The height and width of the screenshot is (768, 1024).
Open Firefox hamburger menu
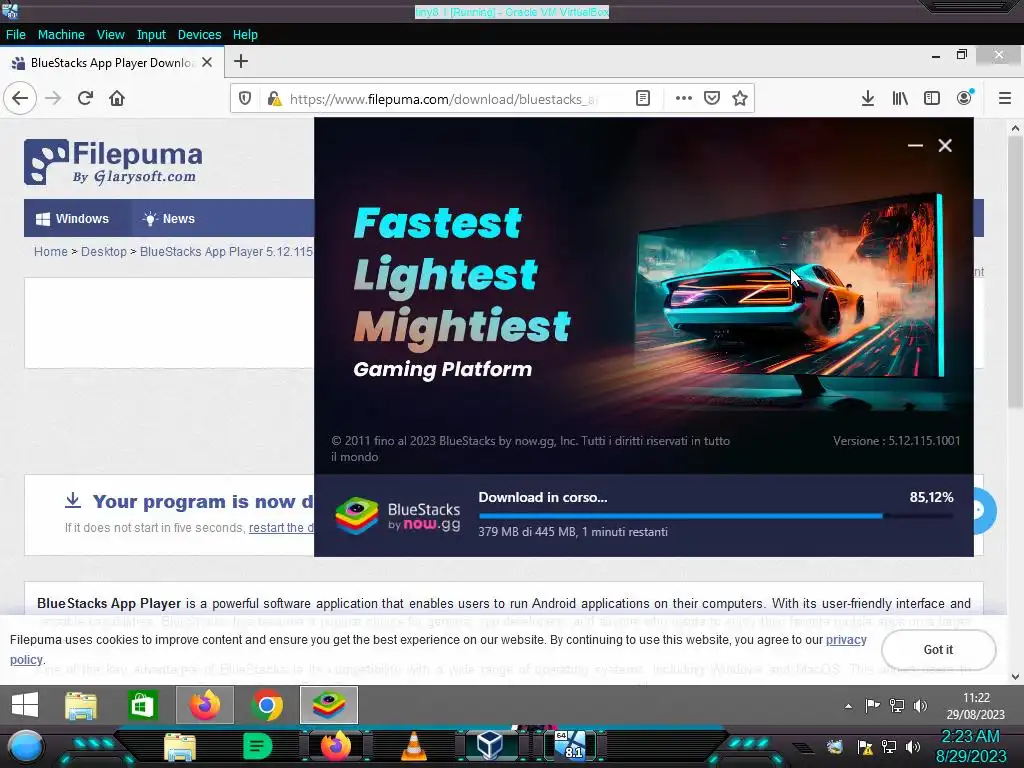(1005, 99)
